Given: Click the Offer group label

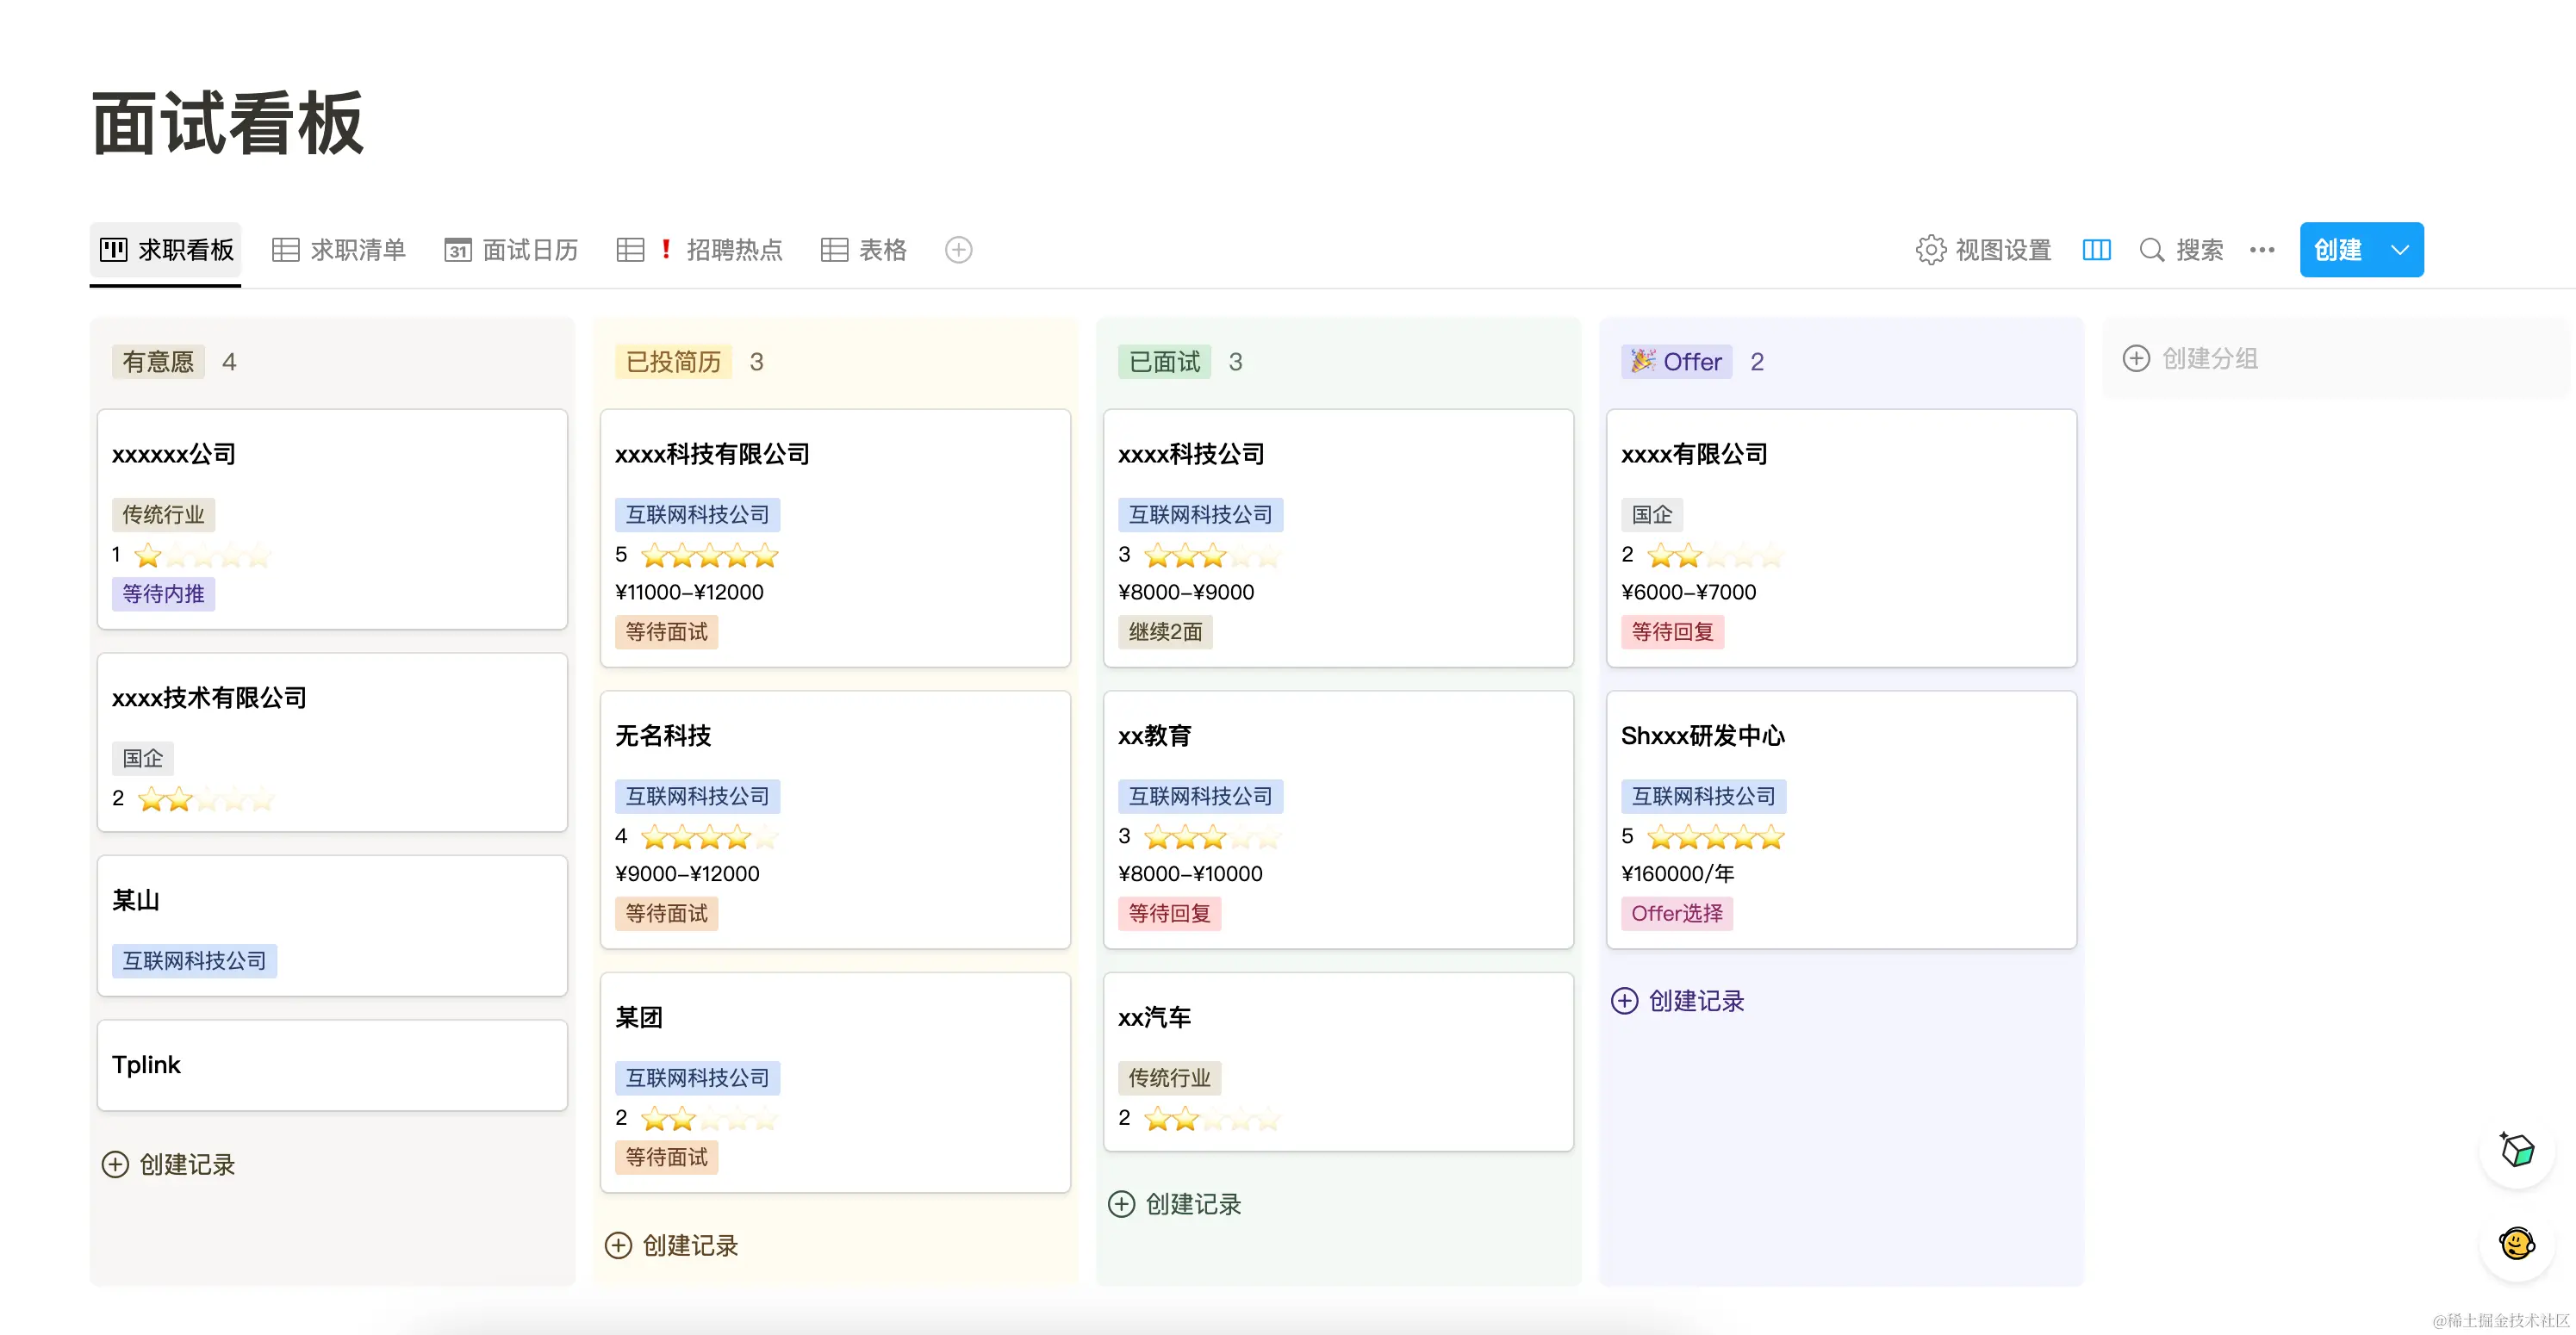Looking at the screenshot, I should tap(1677, 362).
